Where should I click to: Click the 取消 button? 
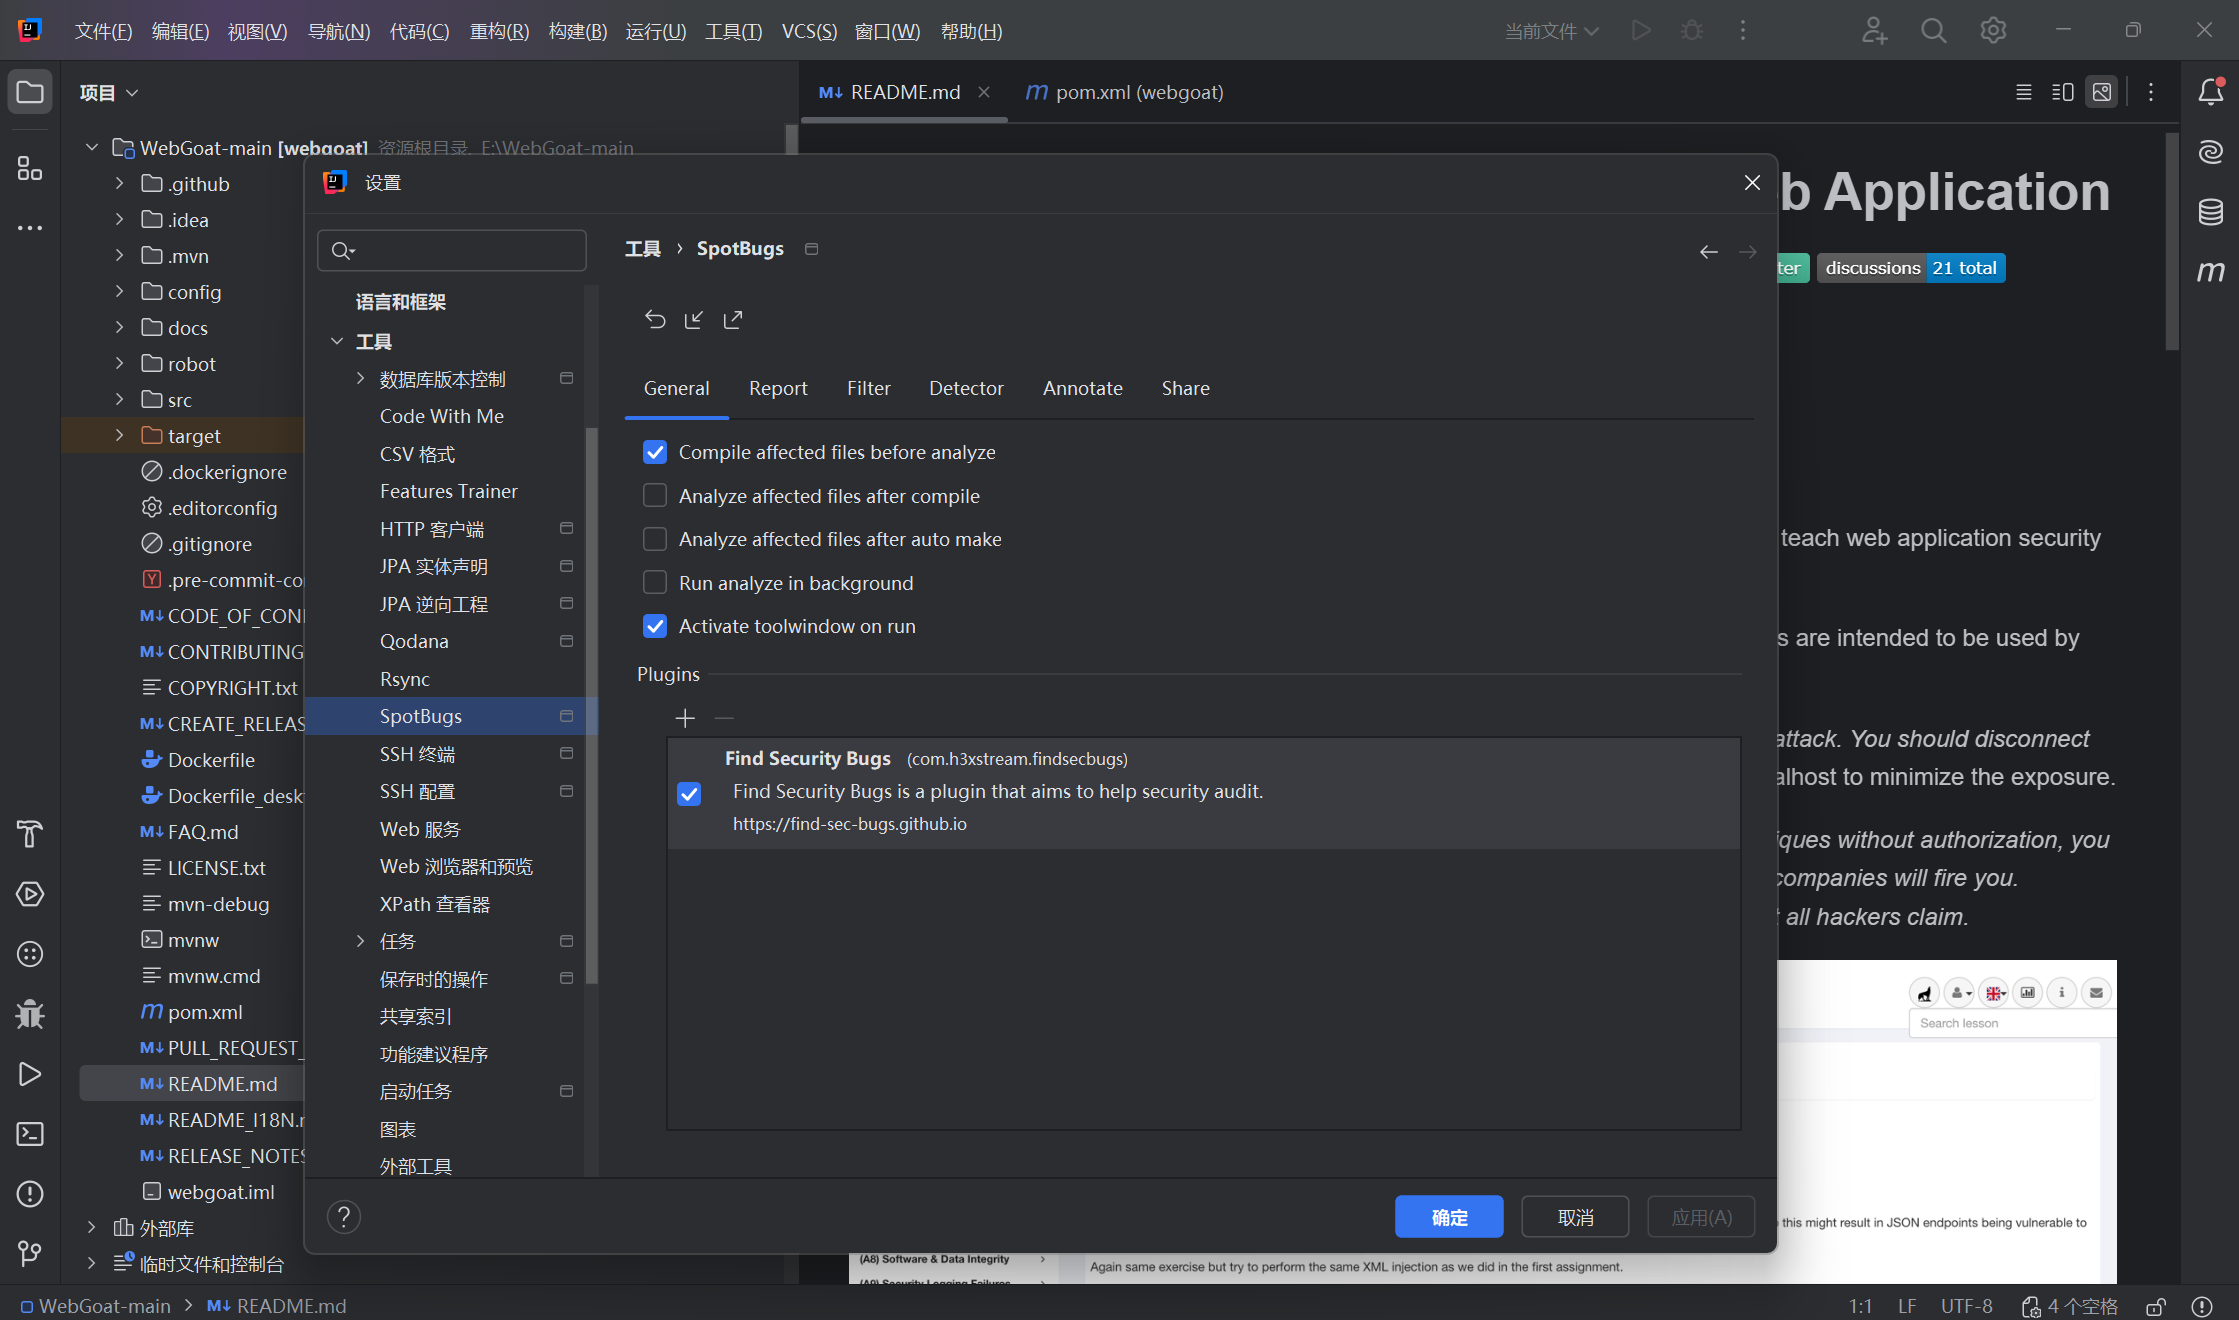pos(1575,1217)
